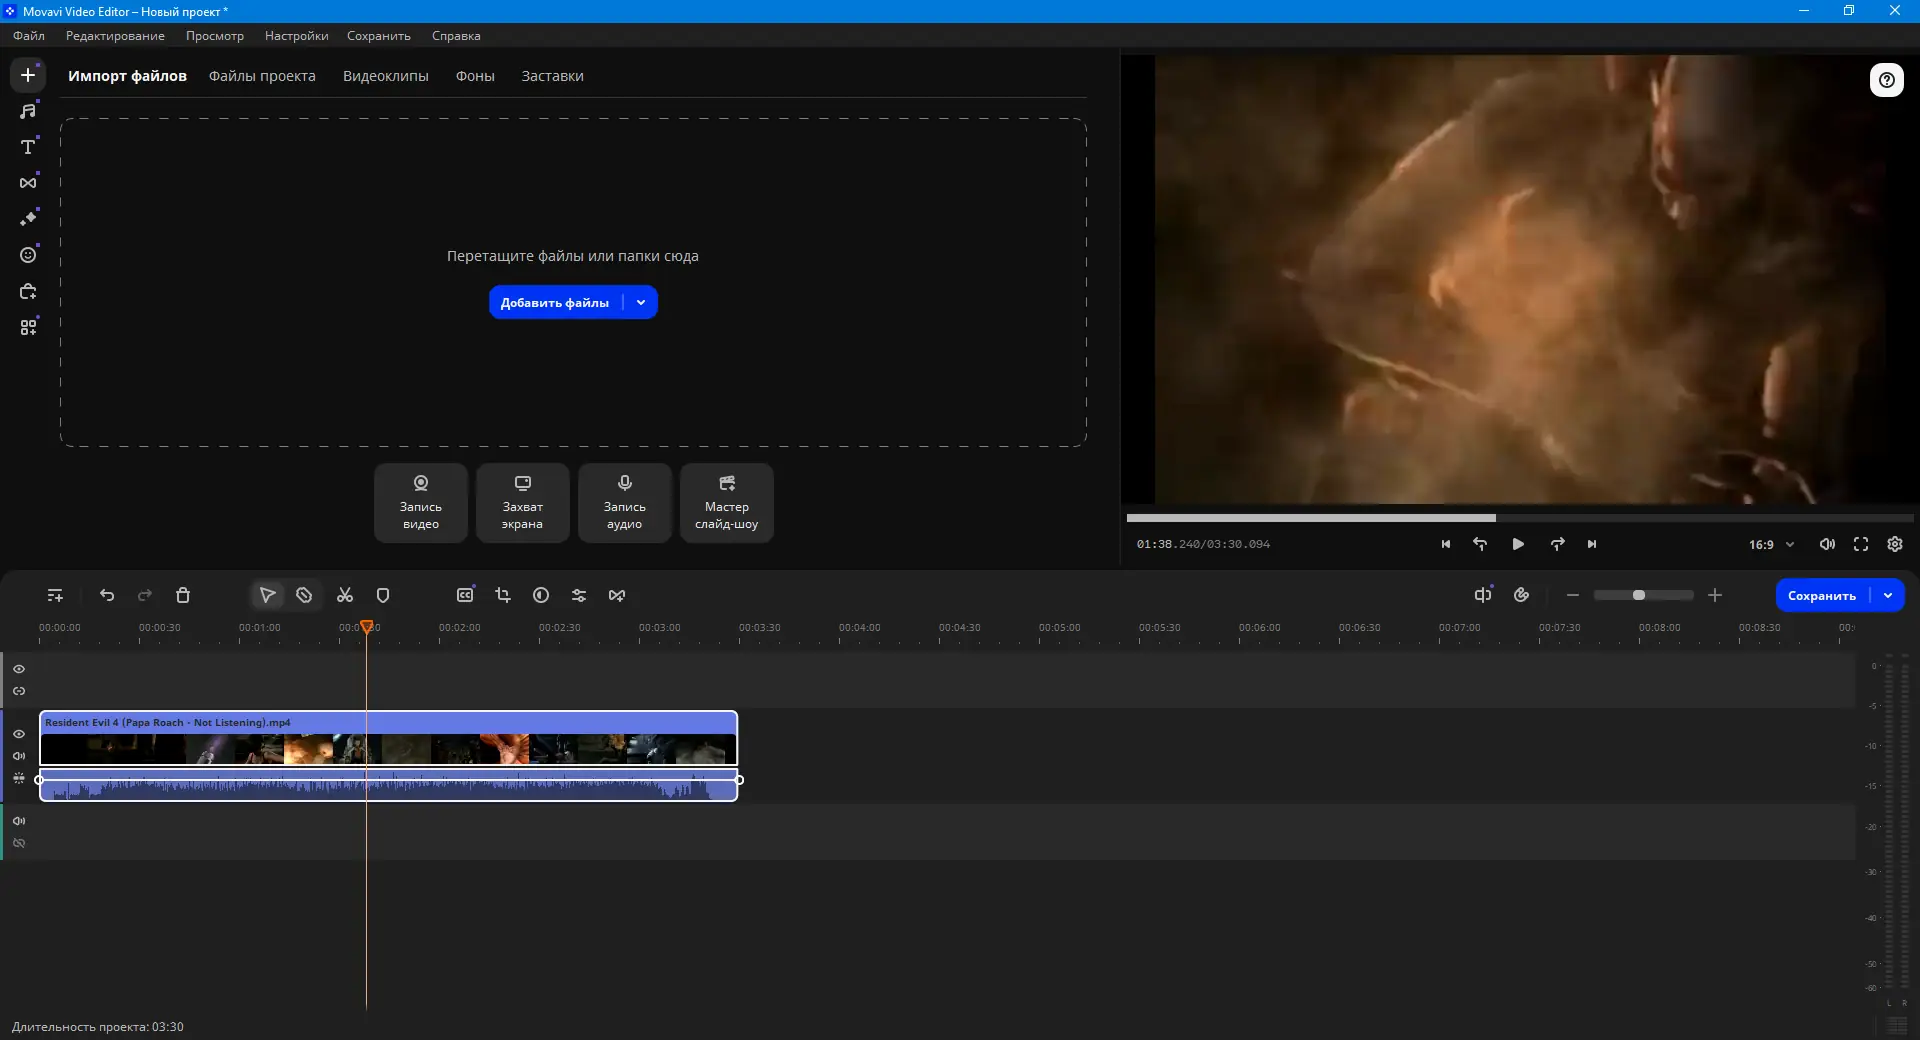Hide the top overlay track
Screen dimensions: 1920x1040
click(x=19, y=669)
